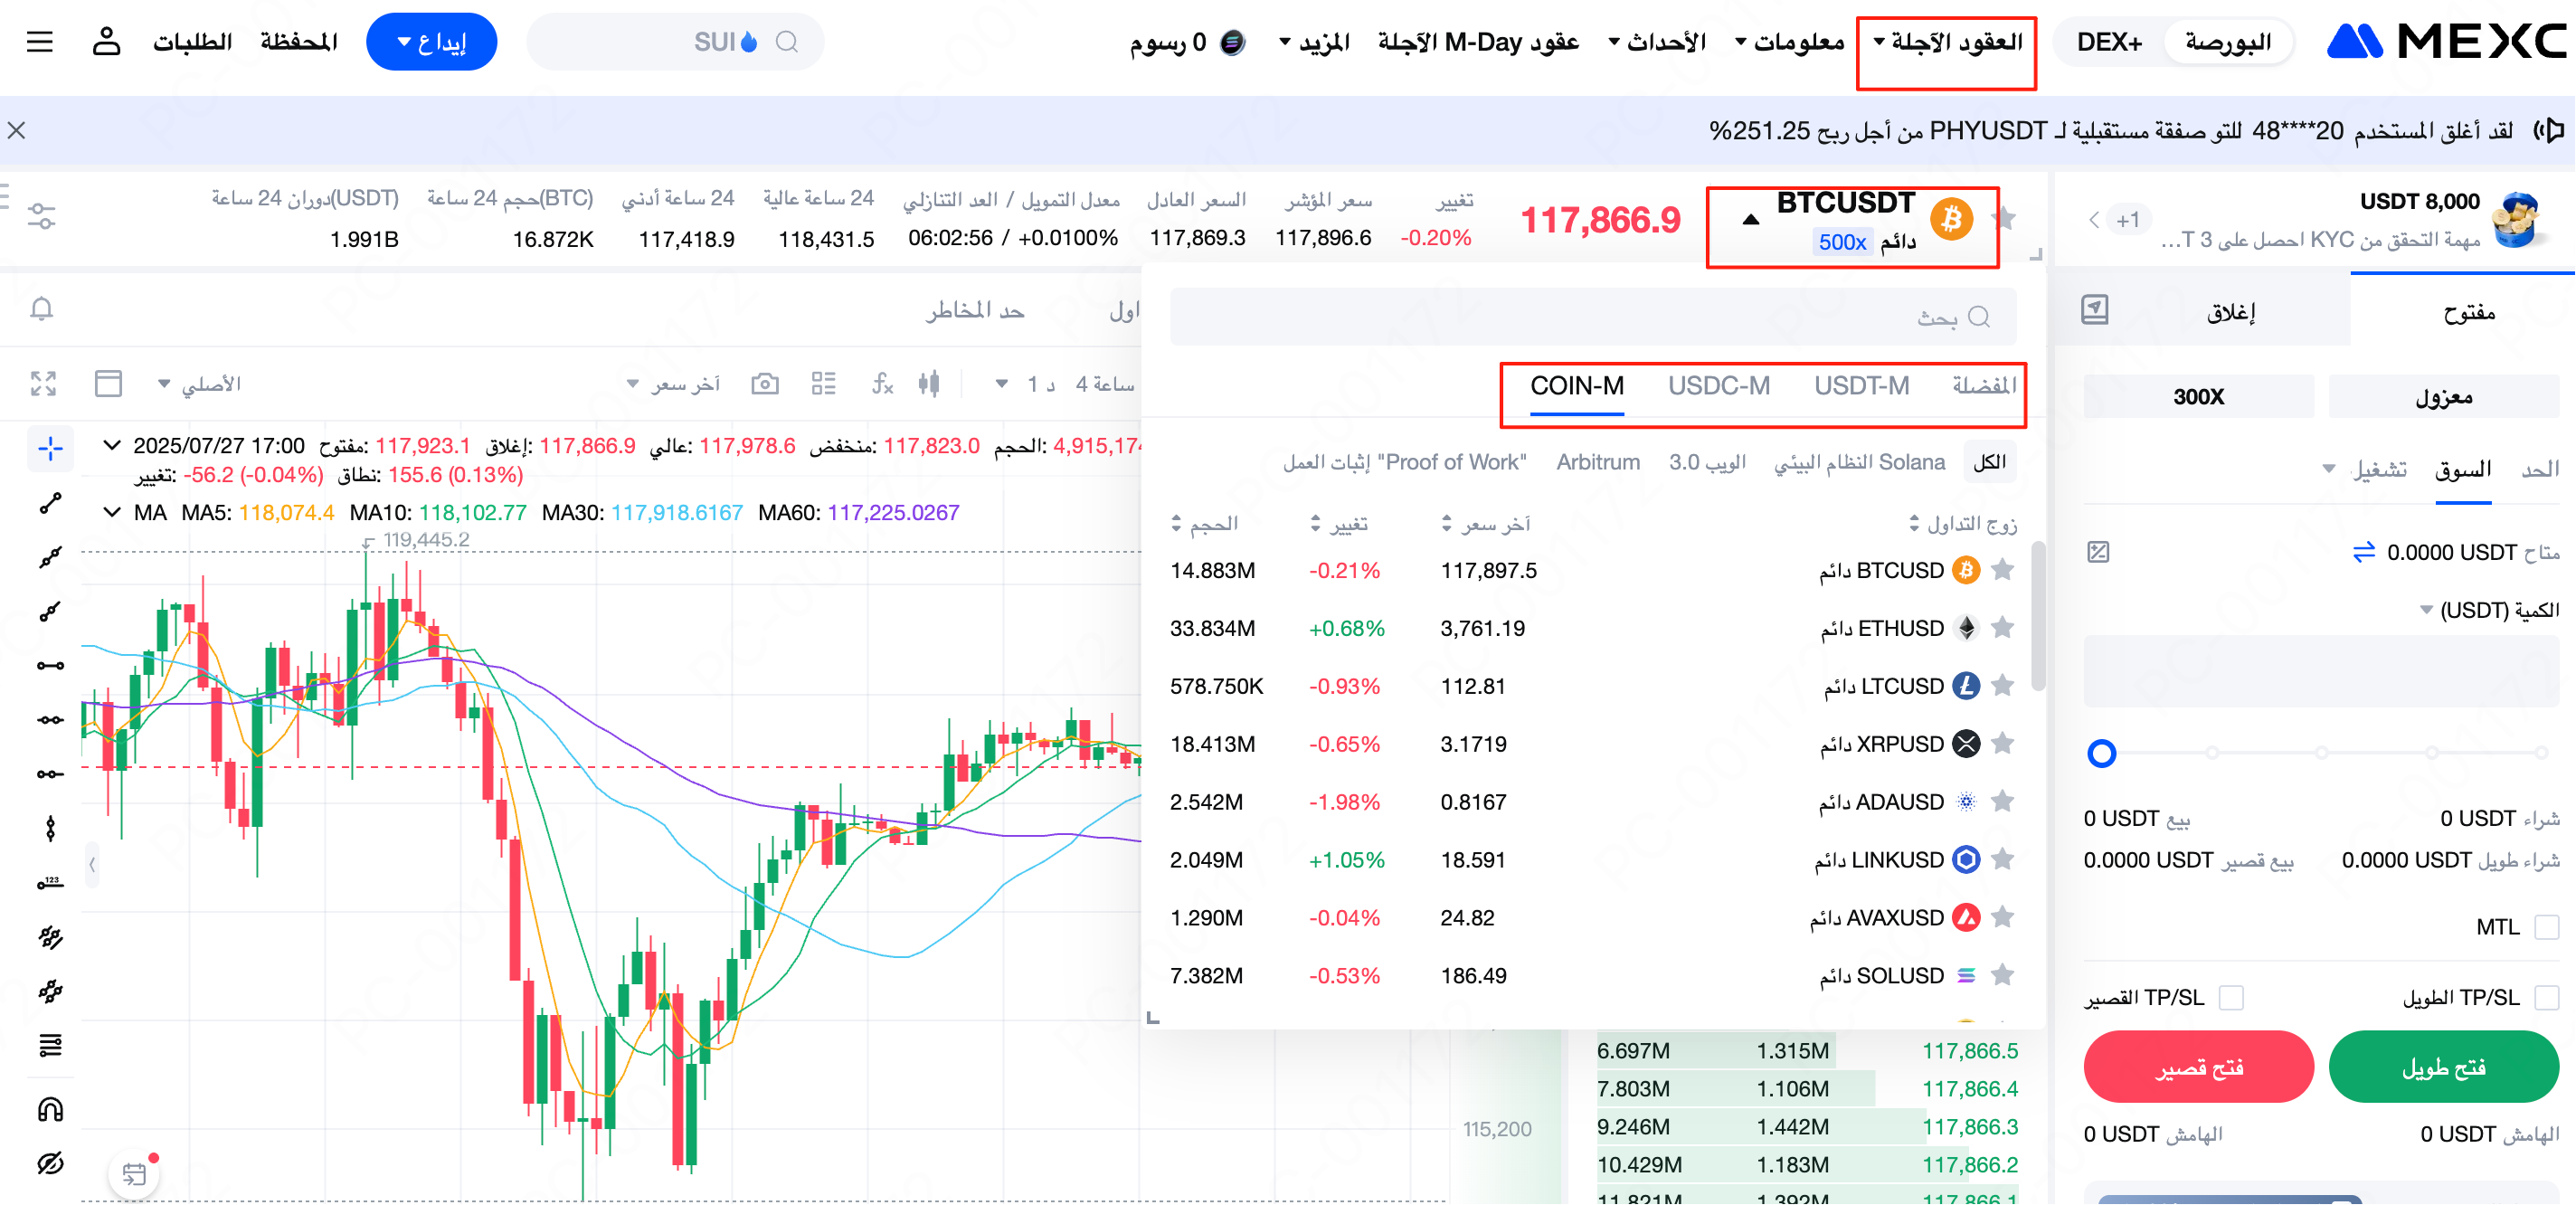Click the search magnifier in top bar
Screen dimensions: 2576x1205
[x=787, y=42]
